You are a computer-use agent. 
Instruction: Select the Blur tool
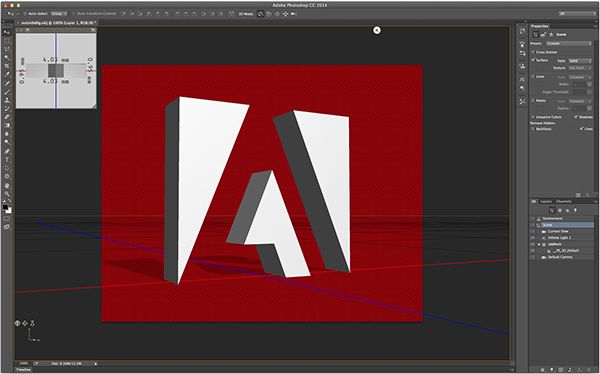pos(7,134)
